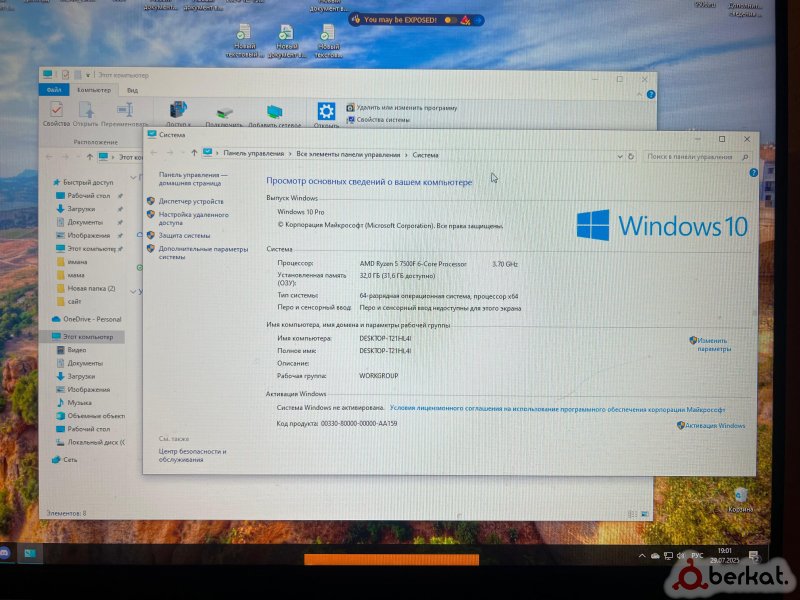This screenshot has height=600, width=800.
Task: Open Диспетчер устройств link
Action: (191, 201)
